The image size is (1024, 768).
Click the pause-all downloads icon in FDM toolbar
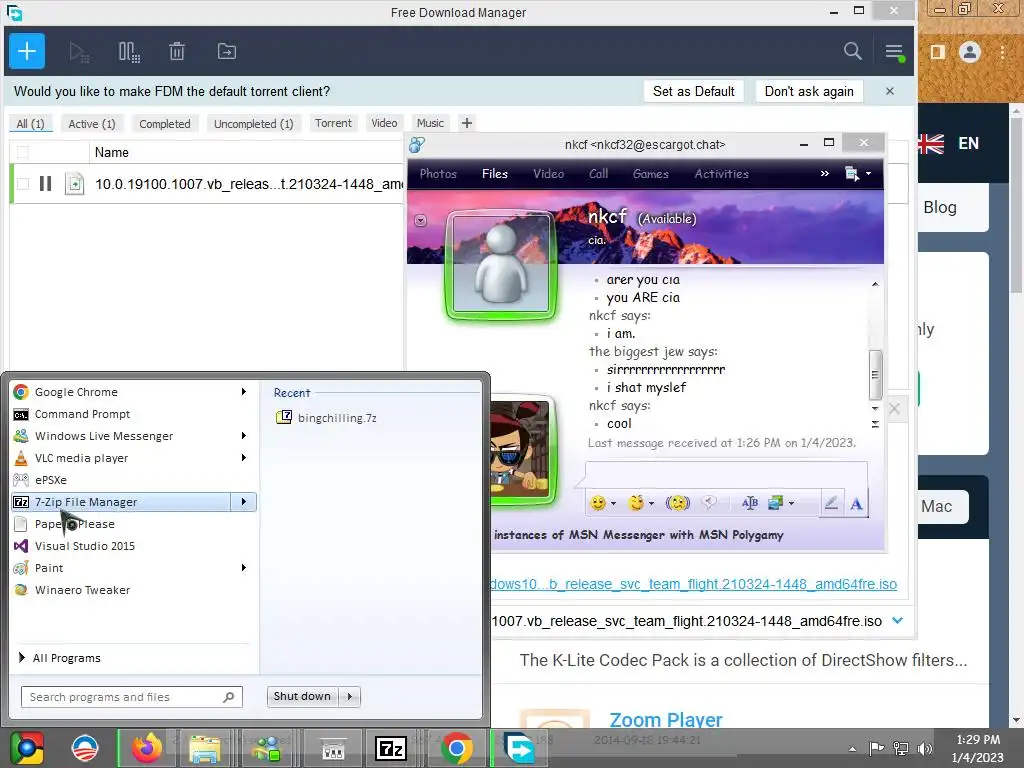[x=129, y=52]
